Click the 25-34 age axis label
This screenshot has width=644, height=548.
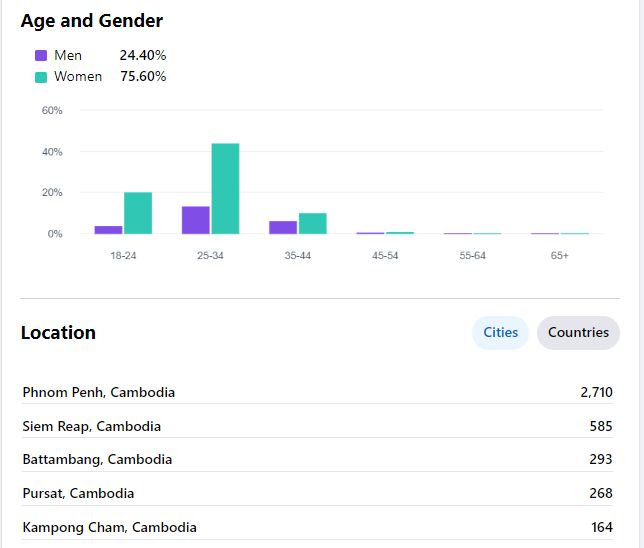[210, 256]
